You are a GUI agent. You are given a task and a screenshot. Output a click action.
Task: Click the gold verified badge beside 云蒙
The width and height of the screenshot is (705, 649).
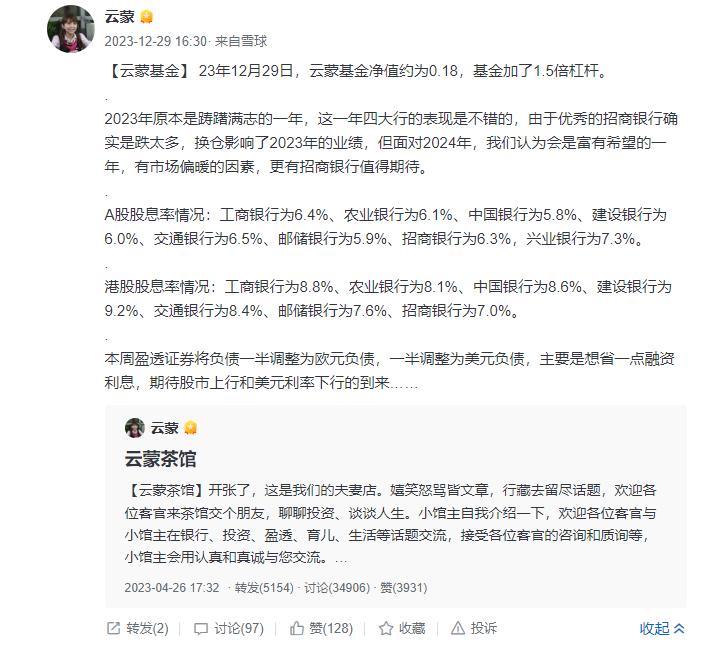(146, 17)
